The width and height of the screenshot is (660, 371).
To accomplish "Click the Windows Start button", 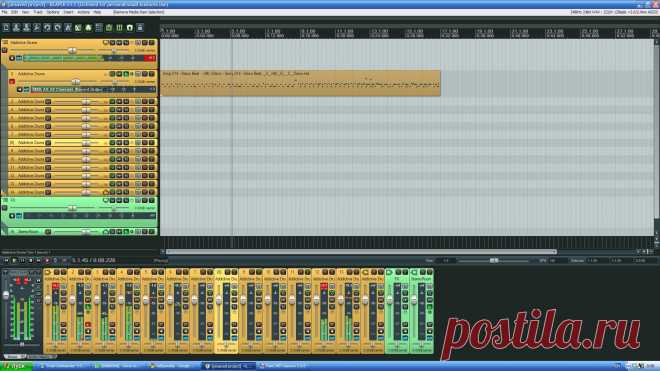I will click(x=16, y=366).
